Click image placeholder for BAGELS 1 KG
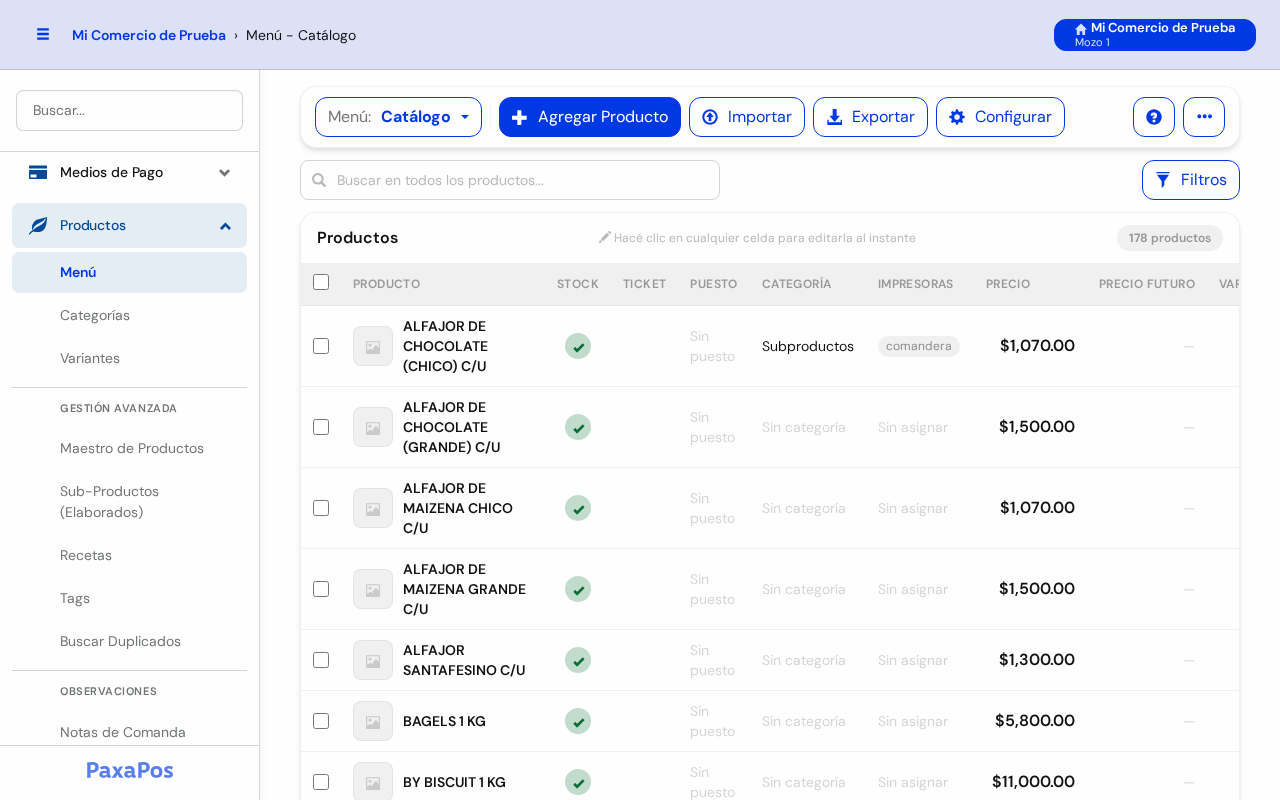This screenshot has width=1280, height=800. pyautogui.click(x=373, y=721)
